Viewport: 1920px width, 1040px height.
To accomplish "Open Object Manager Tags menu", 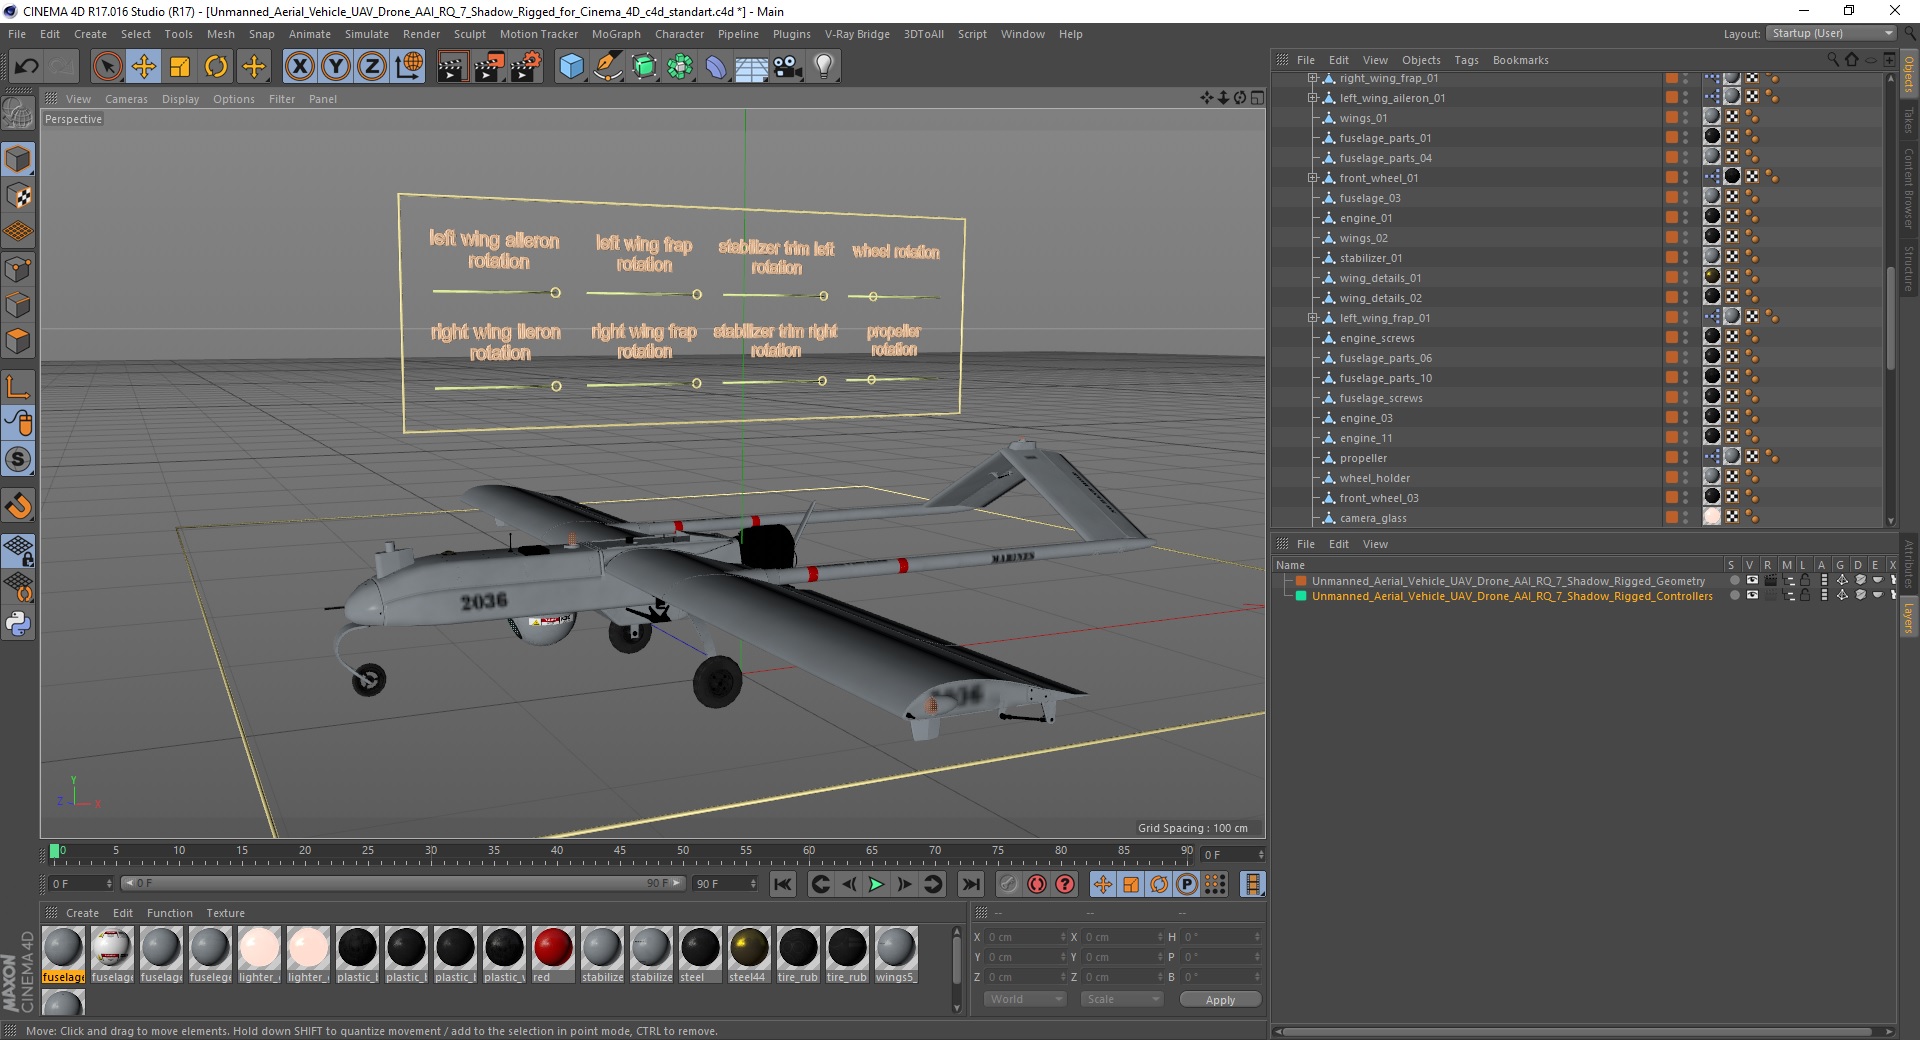I will pyautogui.click(x=1466, y=60).
